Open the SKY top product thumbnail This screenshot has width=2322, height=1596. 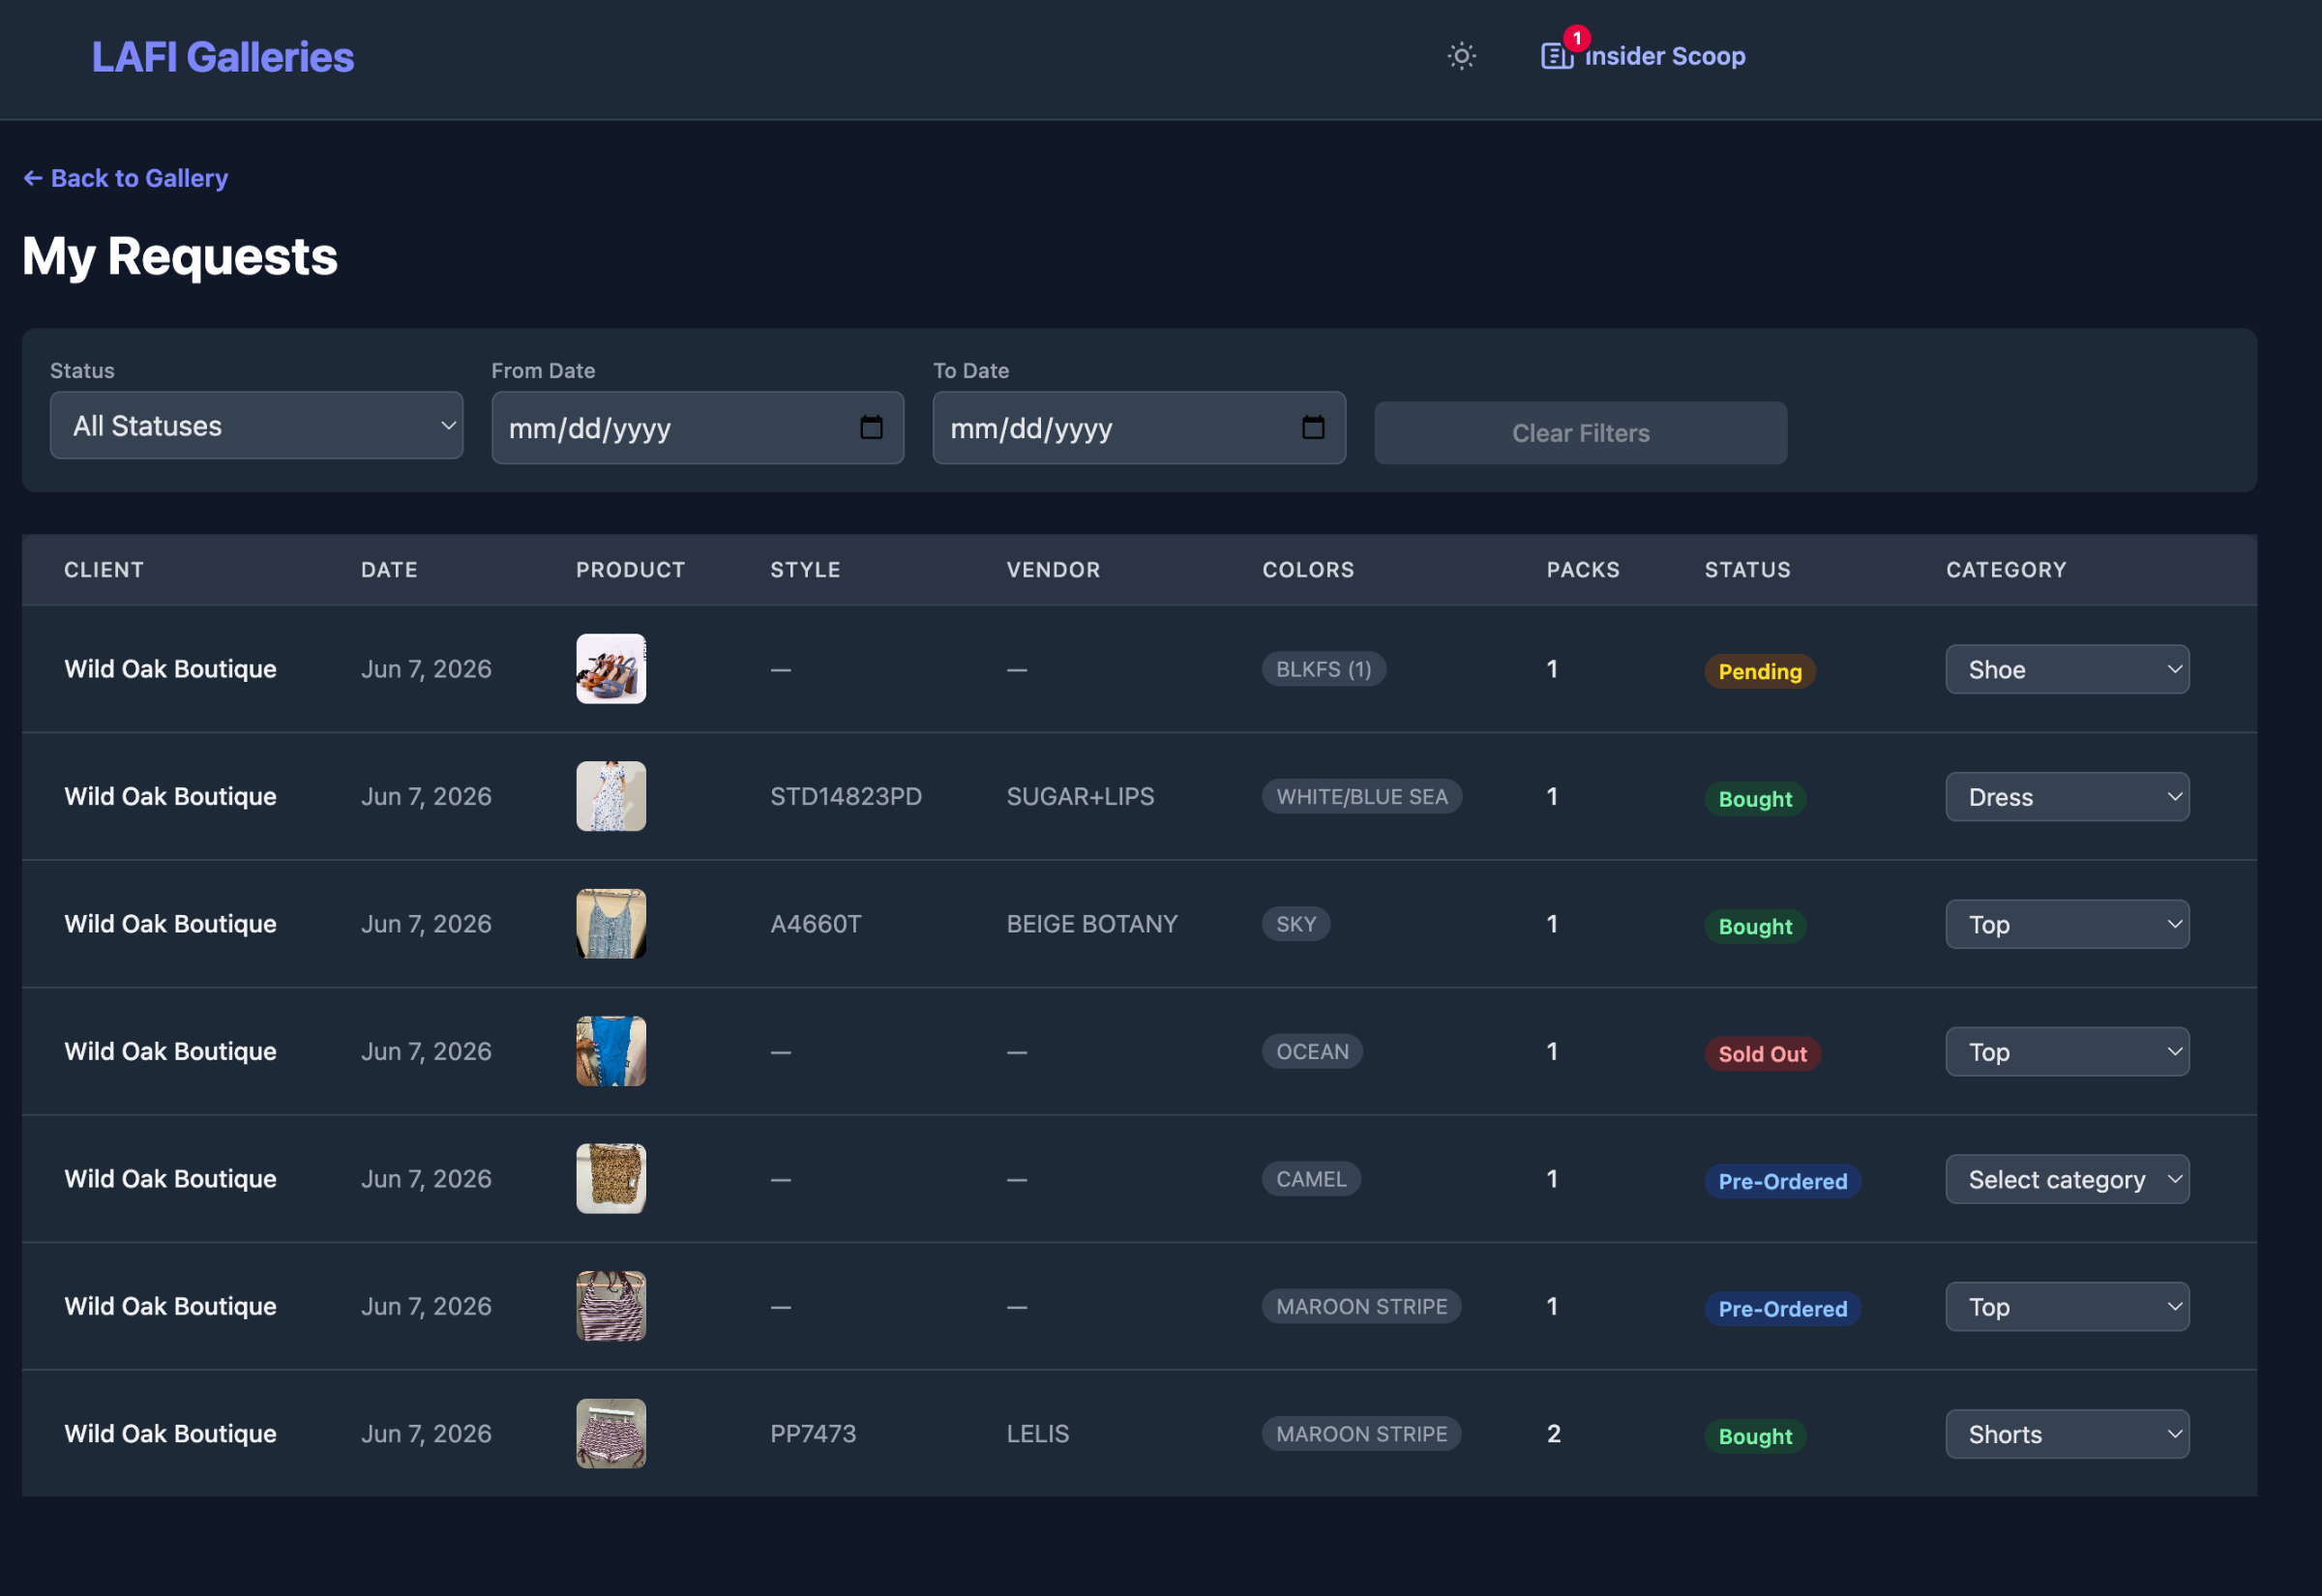(611, 924)
